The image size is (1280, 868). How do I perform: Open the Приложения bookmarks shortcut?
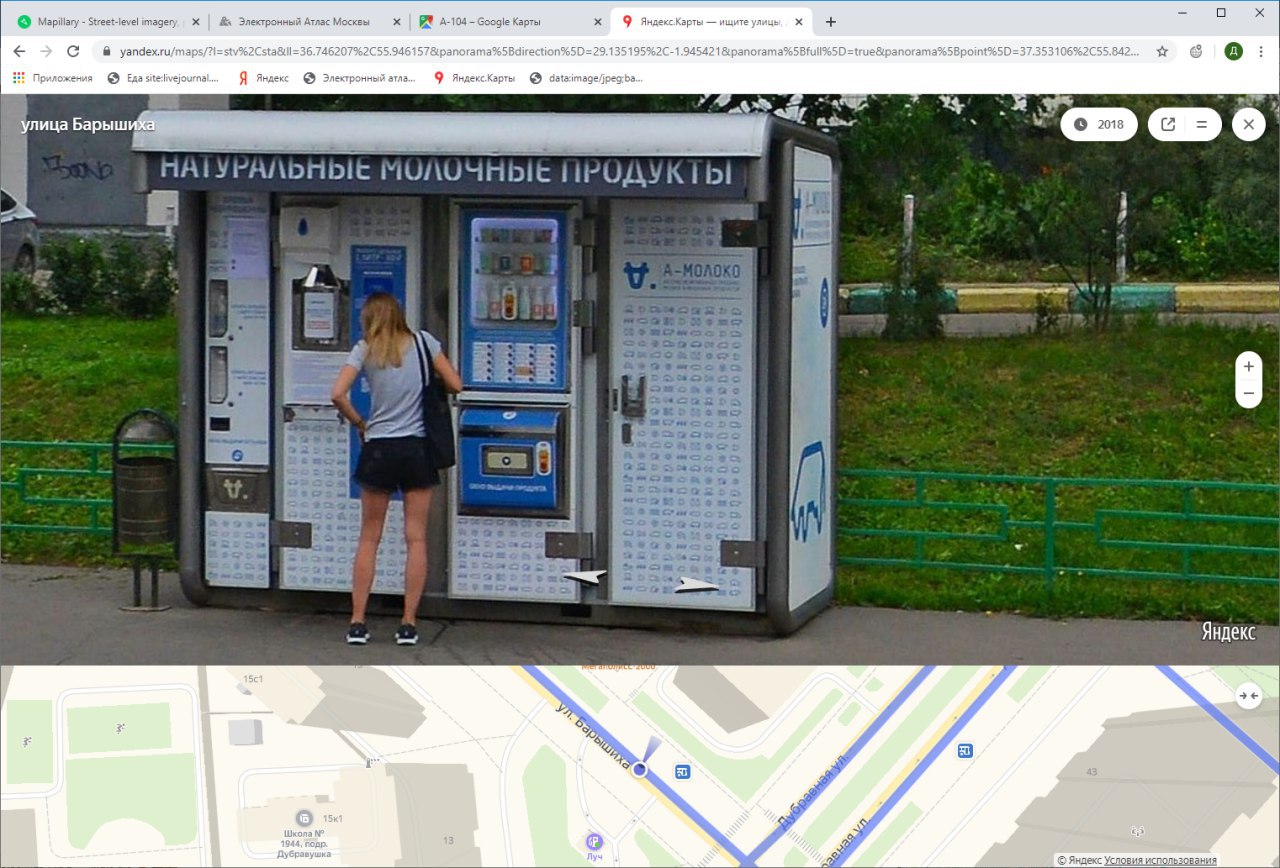tap(53, 77)
